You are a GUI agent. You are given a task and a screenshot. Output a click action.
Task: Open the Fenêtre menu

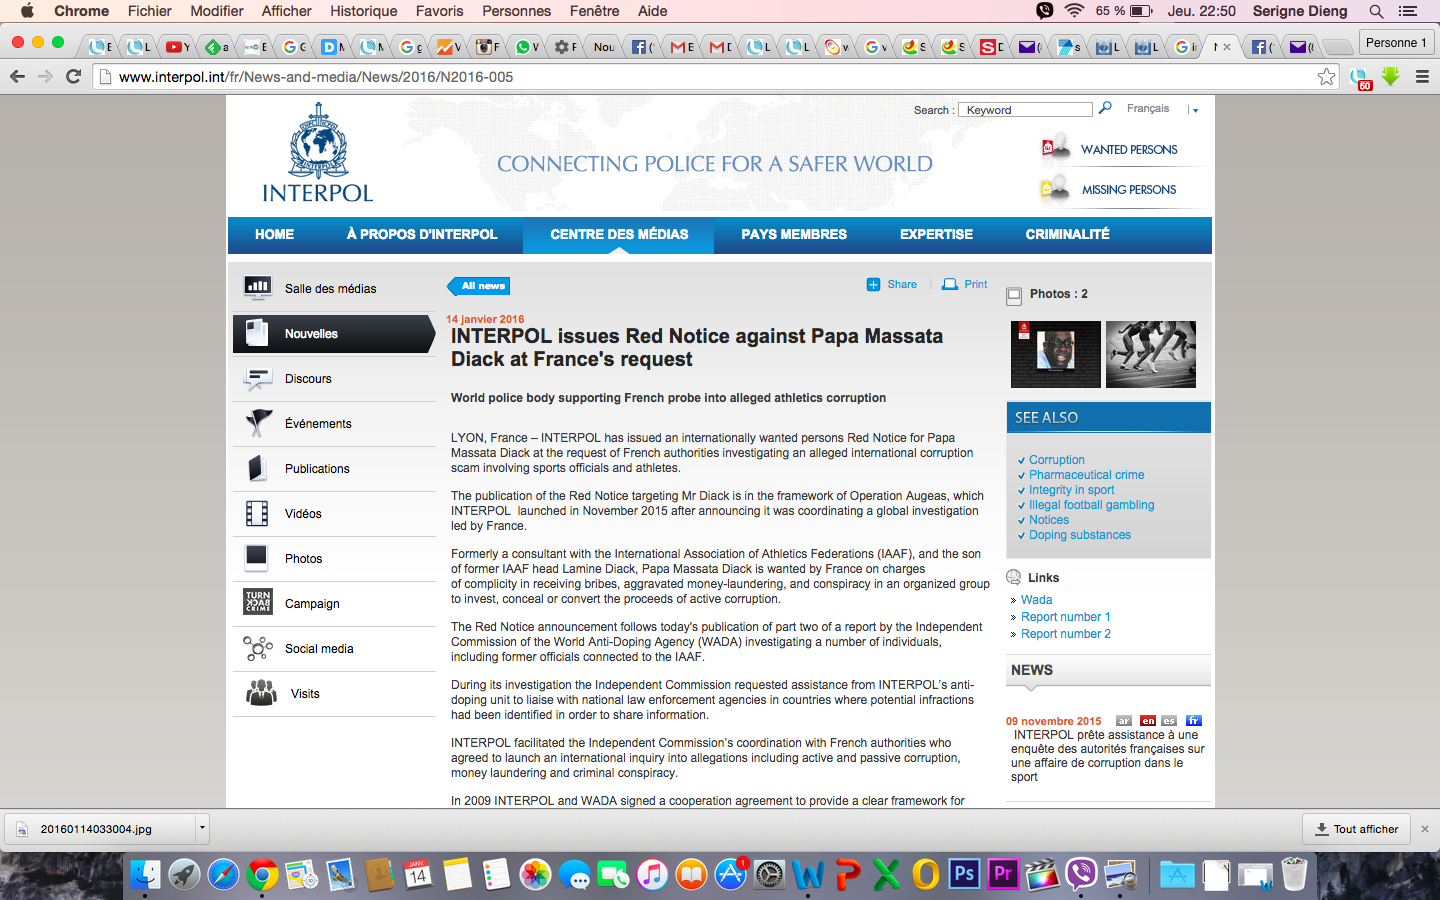coord(595,11)
